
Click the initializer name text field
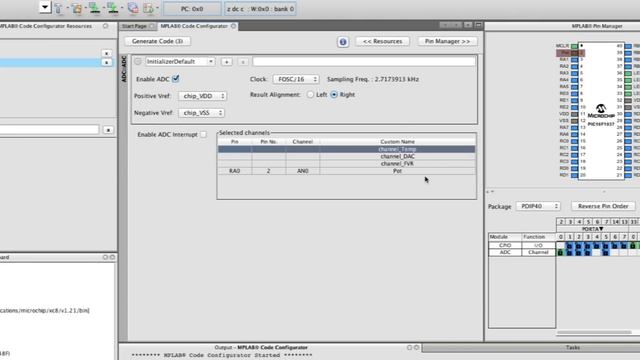(364, 62)
